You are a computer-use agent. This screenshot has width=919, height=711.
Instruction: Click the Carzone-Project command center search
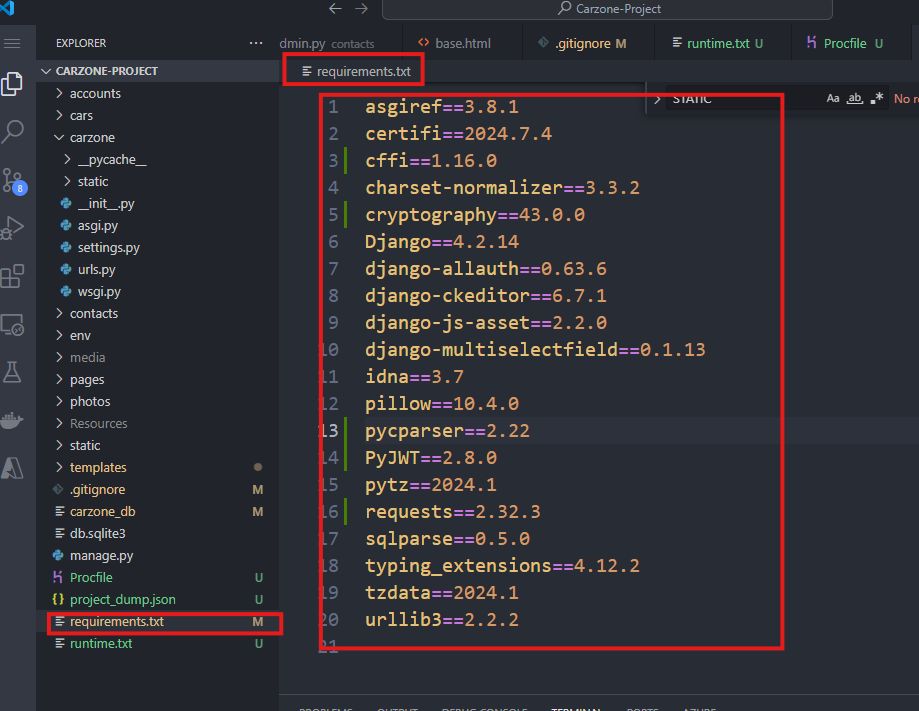pos(607,9)
